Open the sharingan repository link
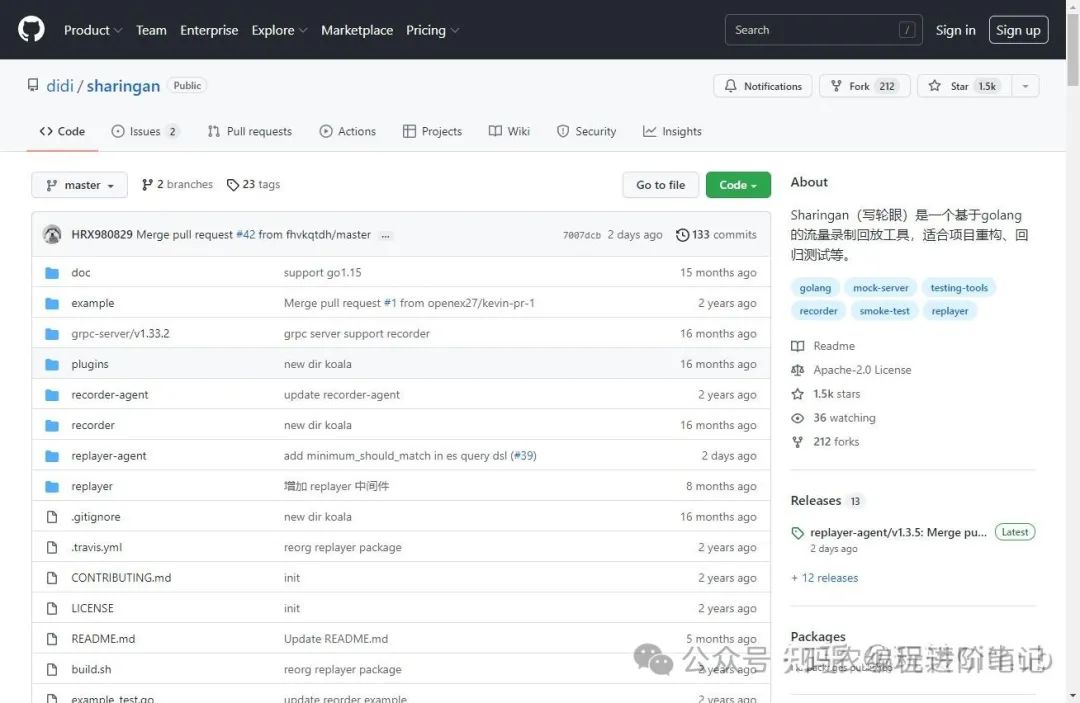The width and height of the screenshot is (1080, 703). click(x=123, y=85)
